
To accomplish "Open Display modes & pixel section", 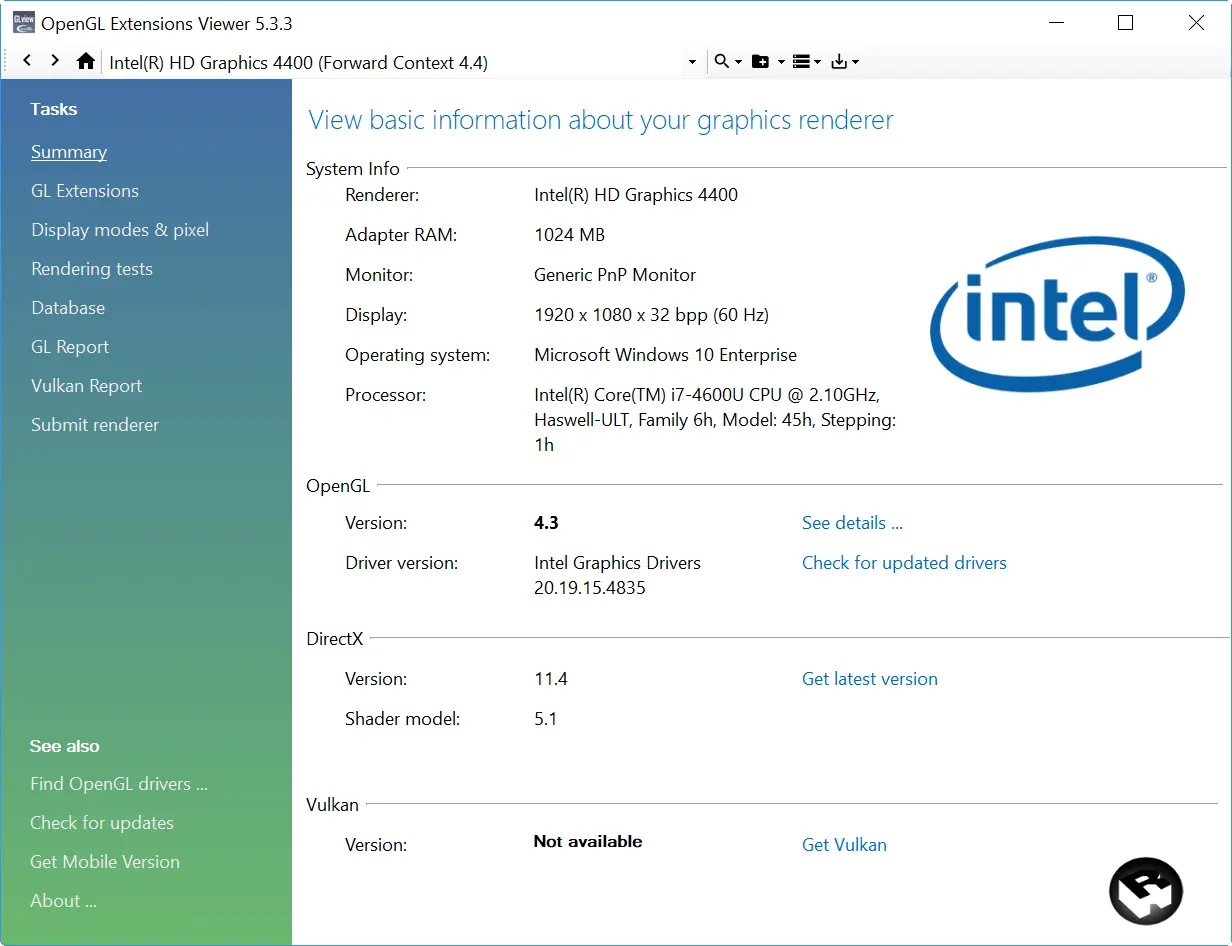I will pyautogui.click(x=120, y=230).
